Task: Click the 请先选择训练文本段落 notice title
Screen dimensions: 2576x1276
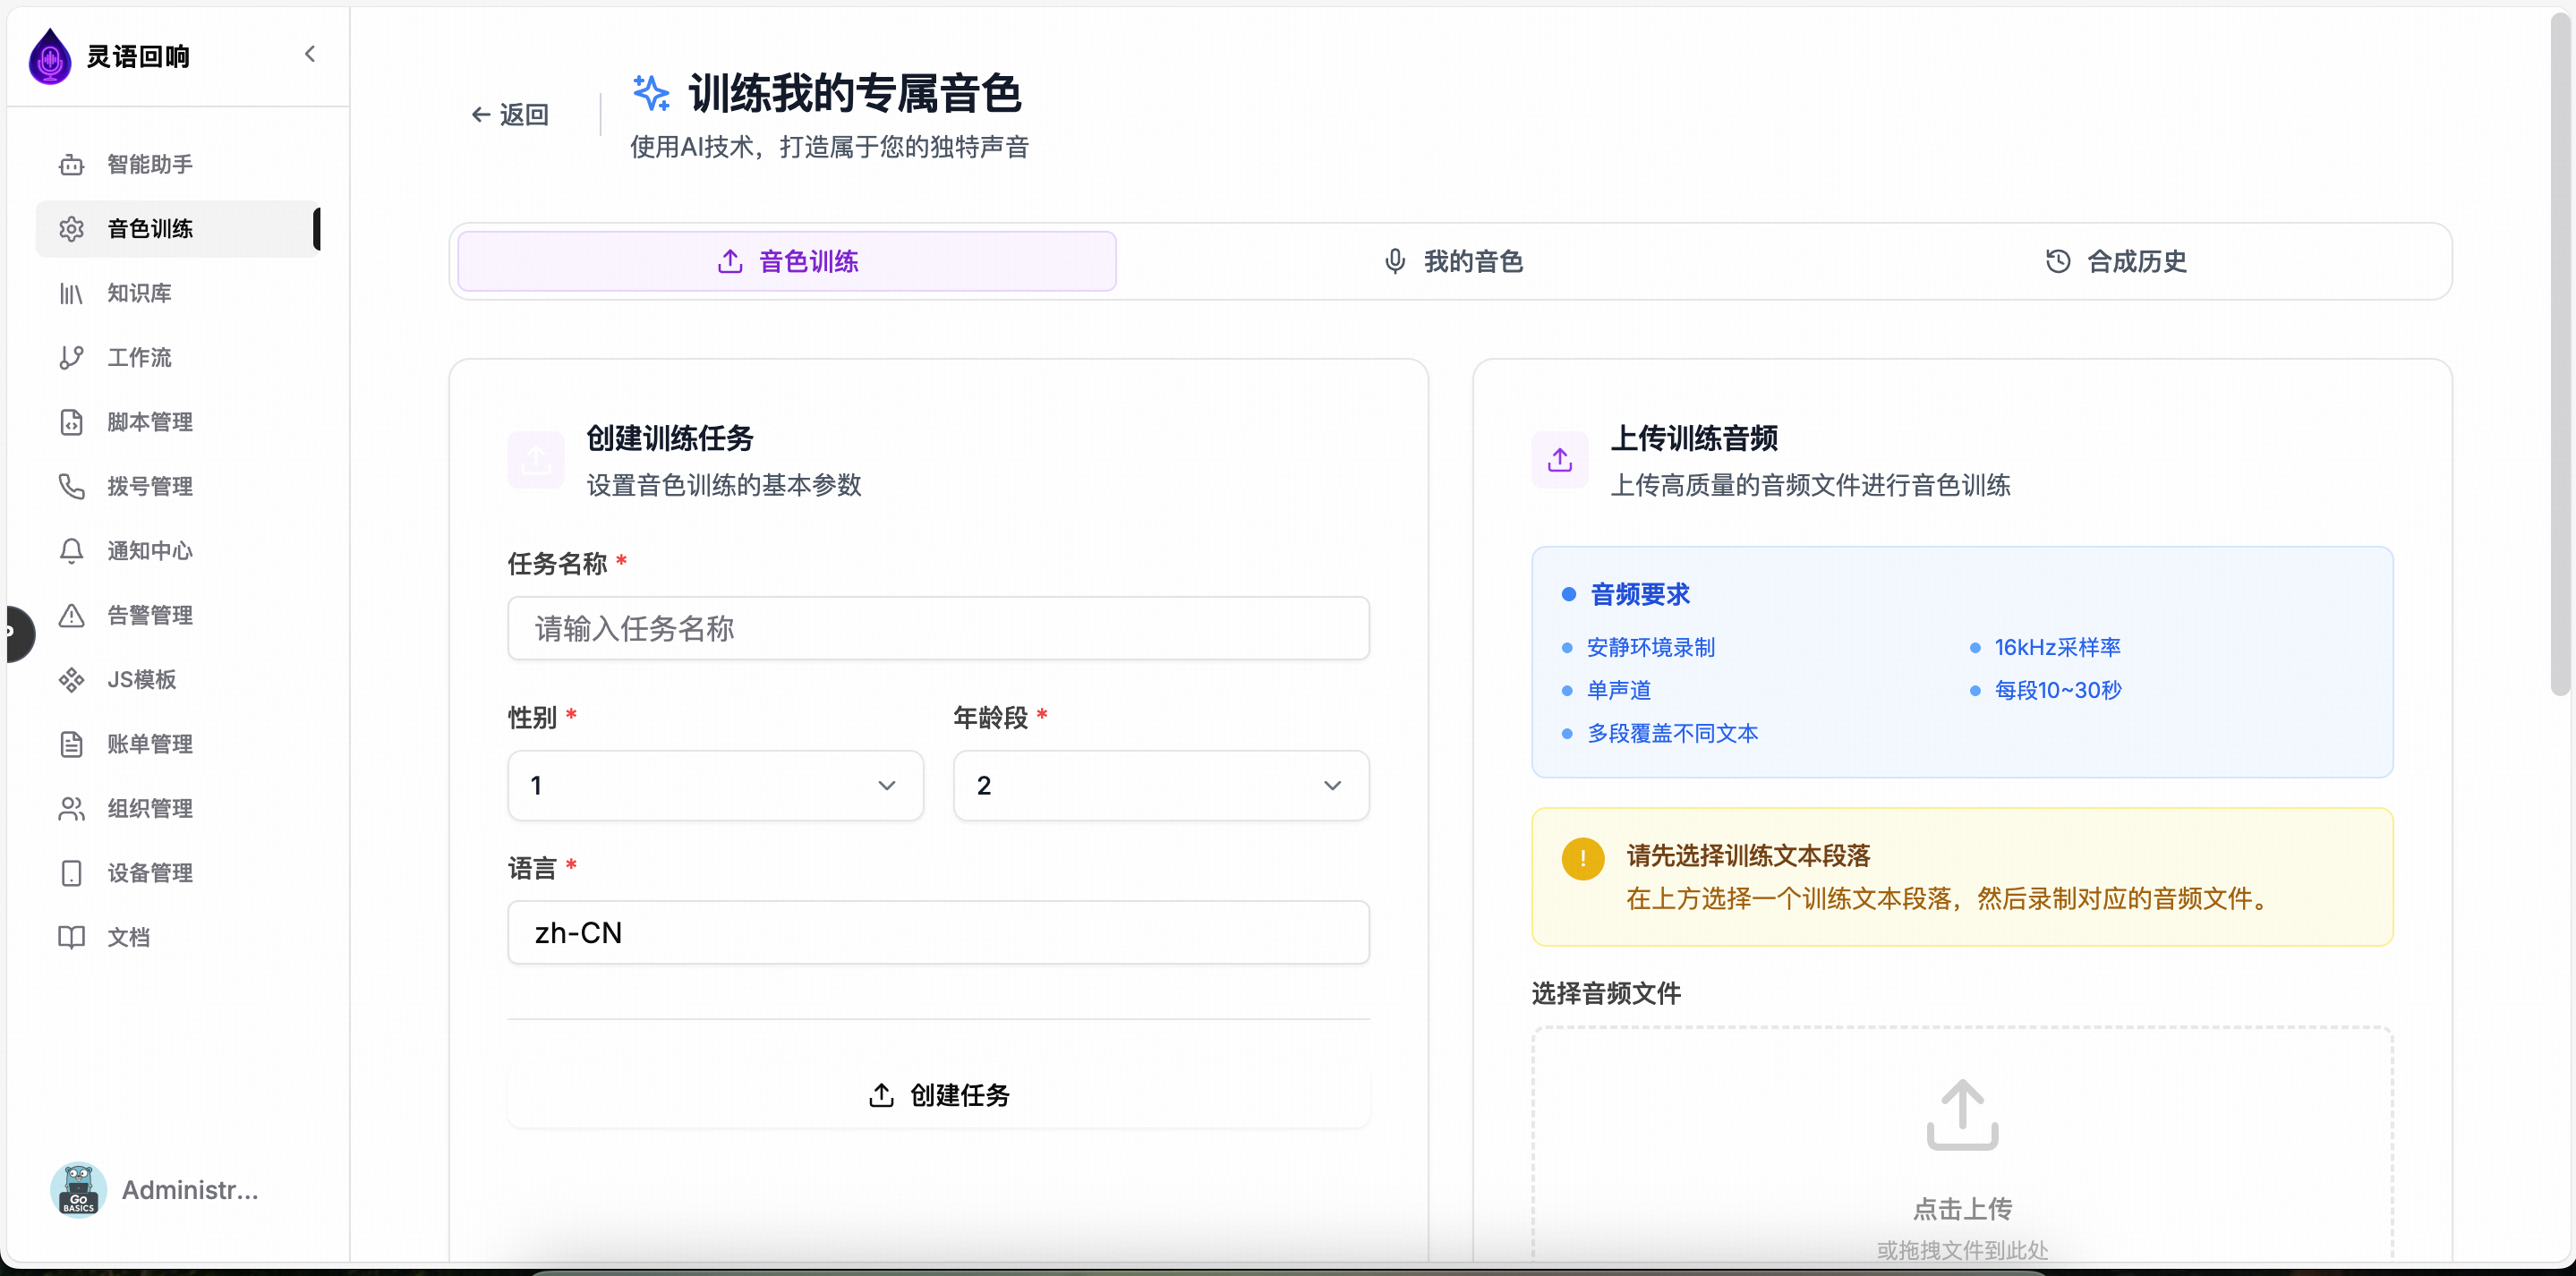Action: pyautogui.click(x=1748, y=856)
